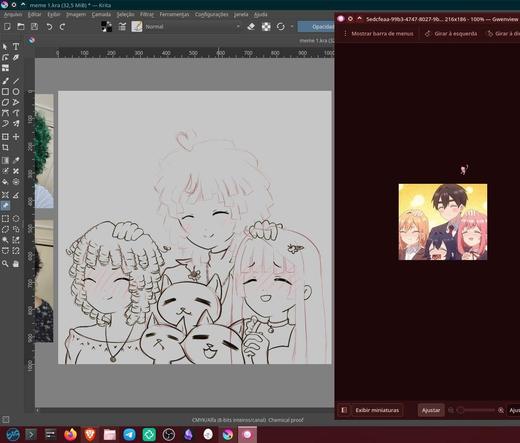Select the Select Shapes arrow tool
The width and height of the screenshot is (520, 443).
pos(5,47)
